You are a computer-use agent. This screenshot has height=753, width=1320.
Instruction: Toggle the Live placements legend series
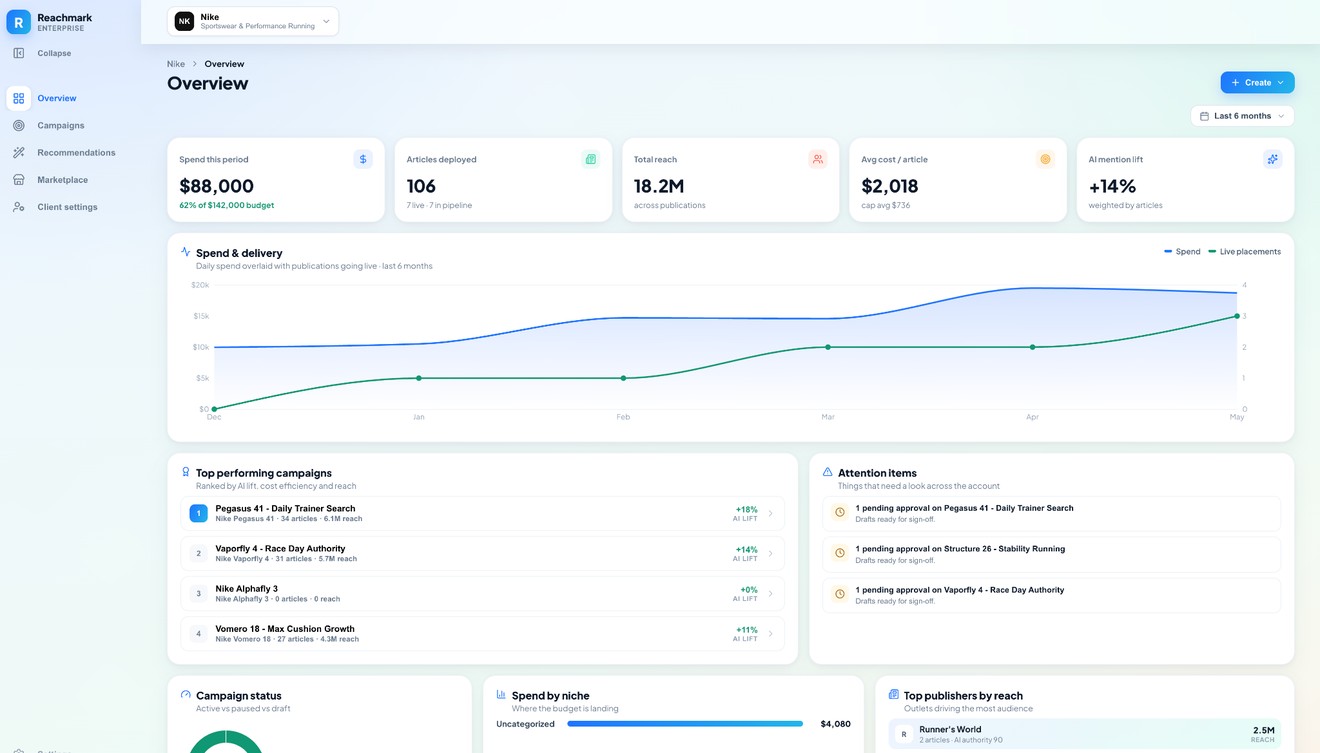point(1244,252)
